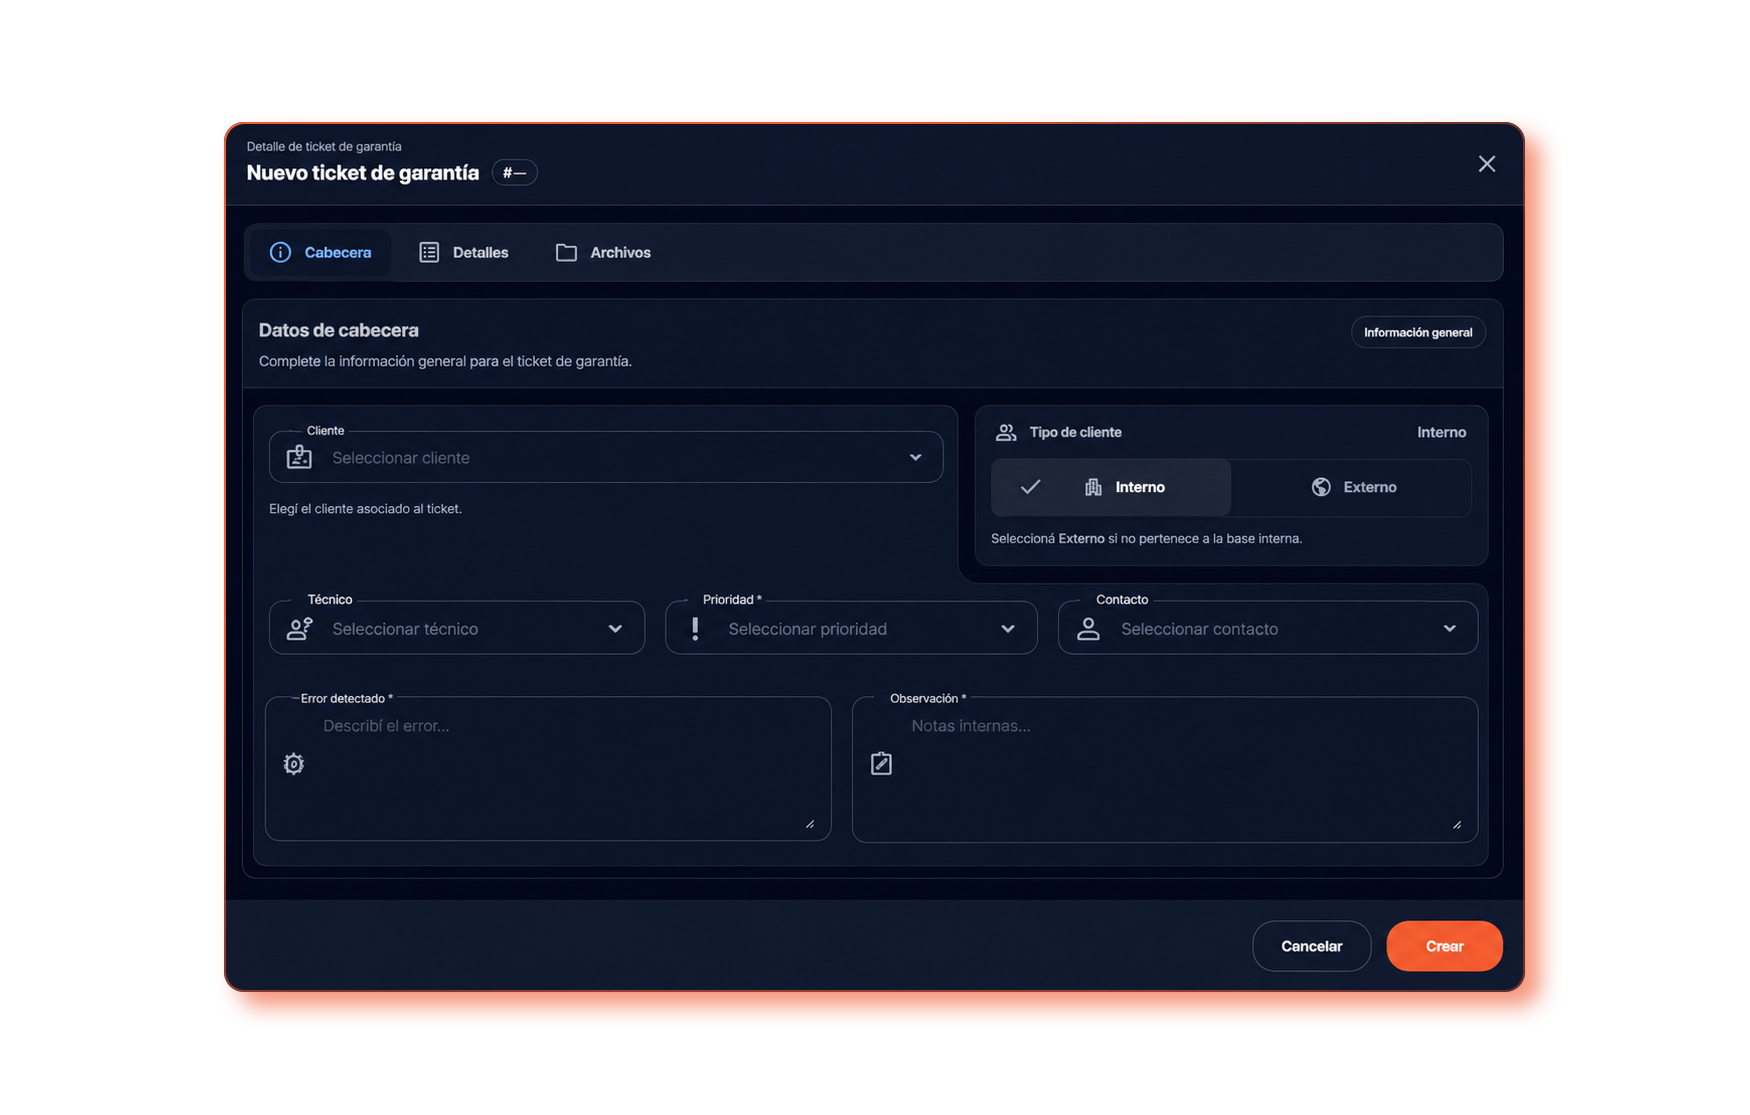Click the 'Interno' status label beside Tipo de cliente

[1441, 432]
